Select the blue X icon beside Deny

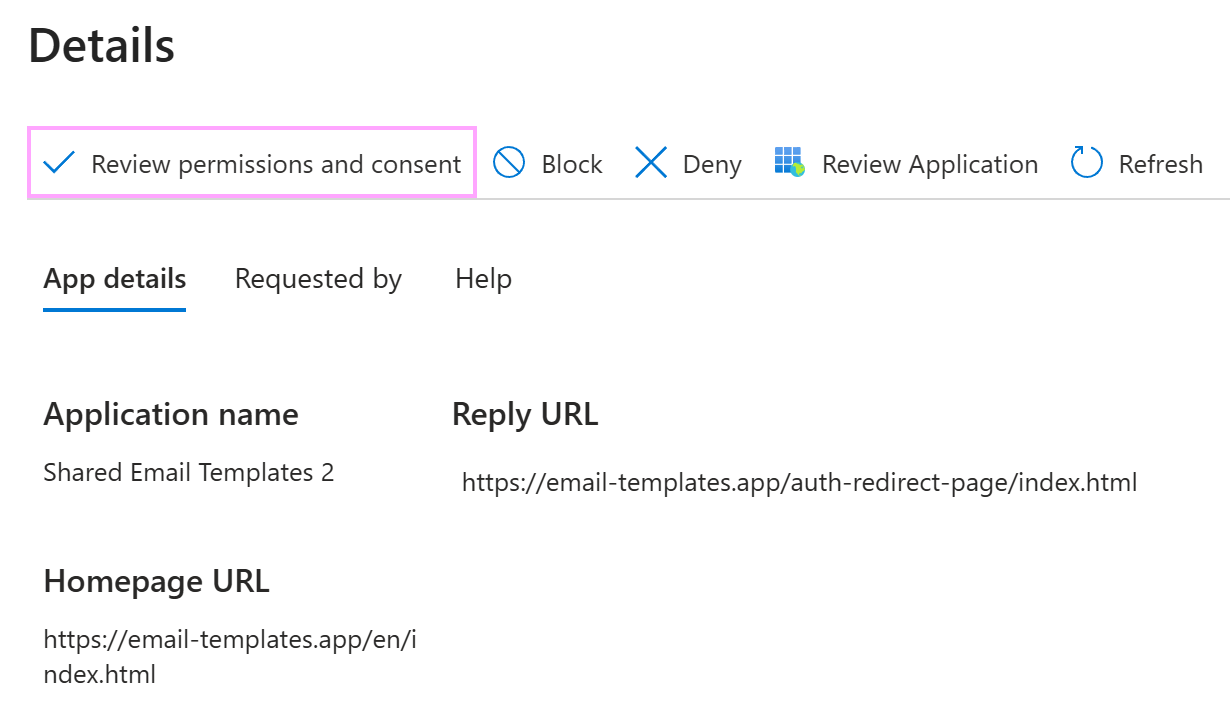pyautogui.click(x=651, y=162)
